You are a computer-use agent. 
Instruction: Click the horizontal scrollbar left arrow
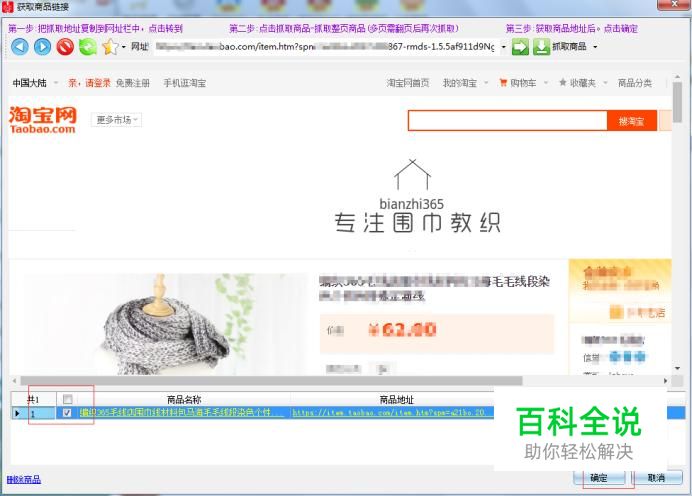15,380
